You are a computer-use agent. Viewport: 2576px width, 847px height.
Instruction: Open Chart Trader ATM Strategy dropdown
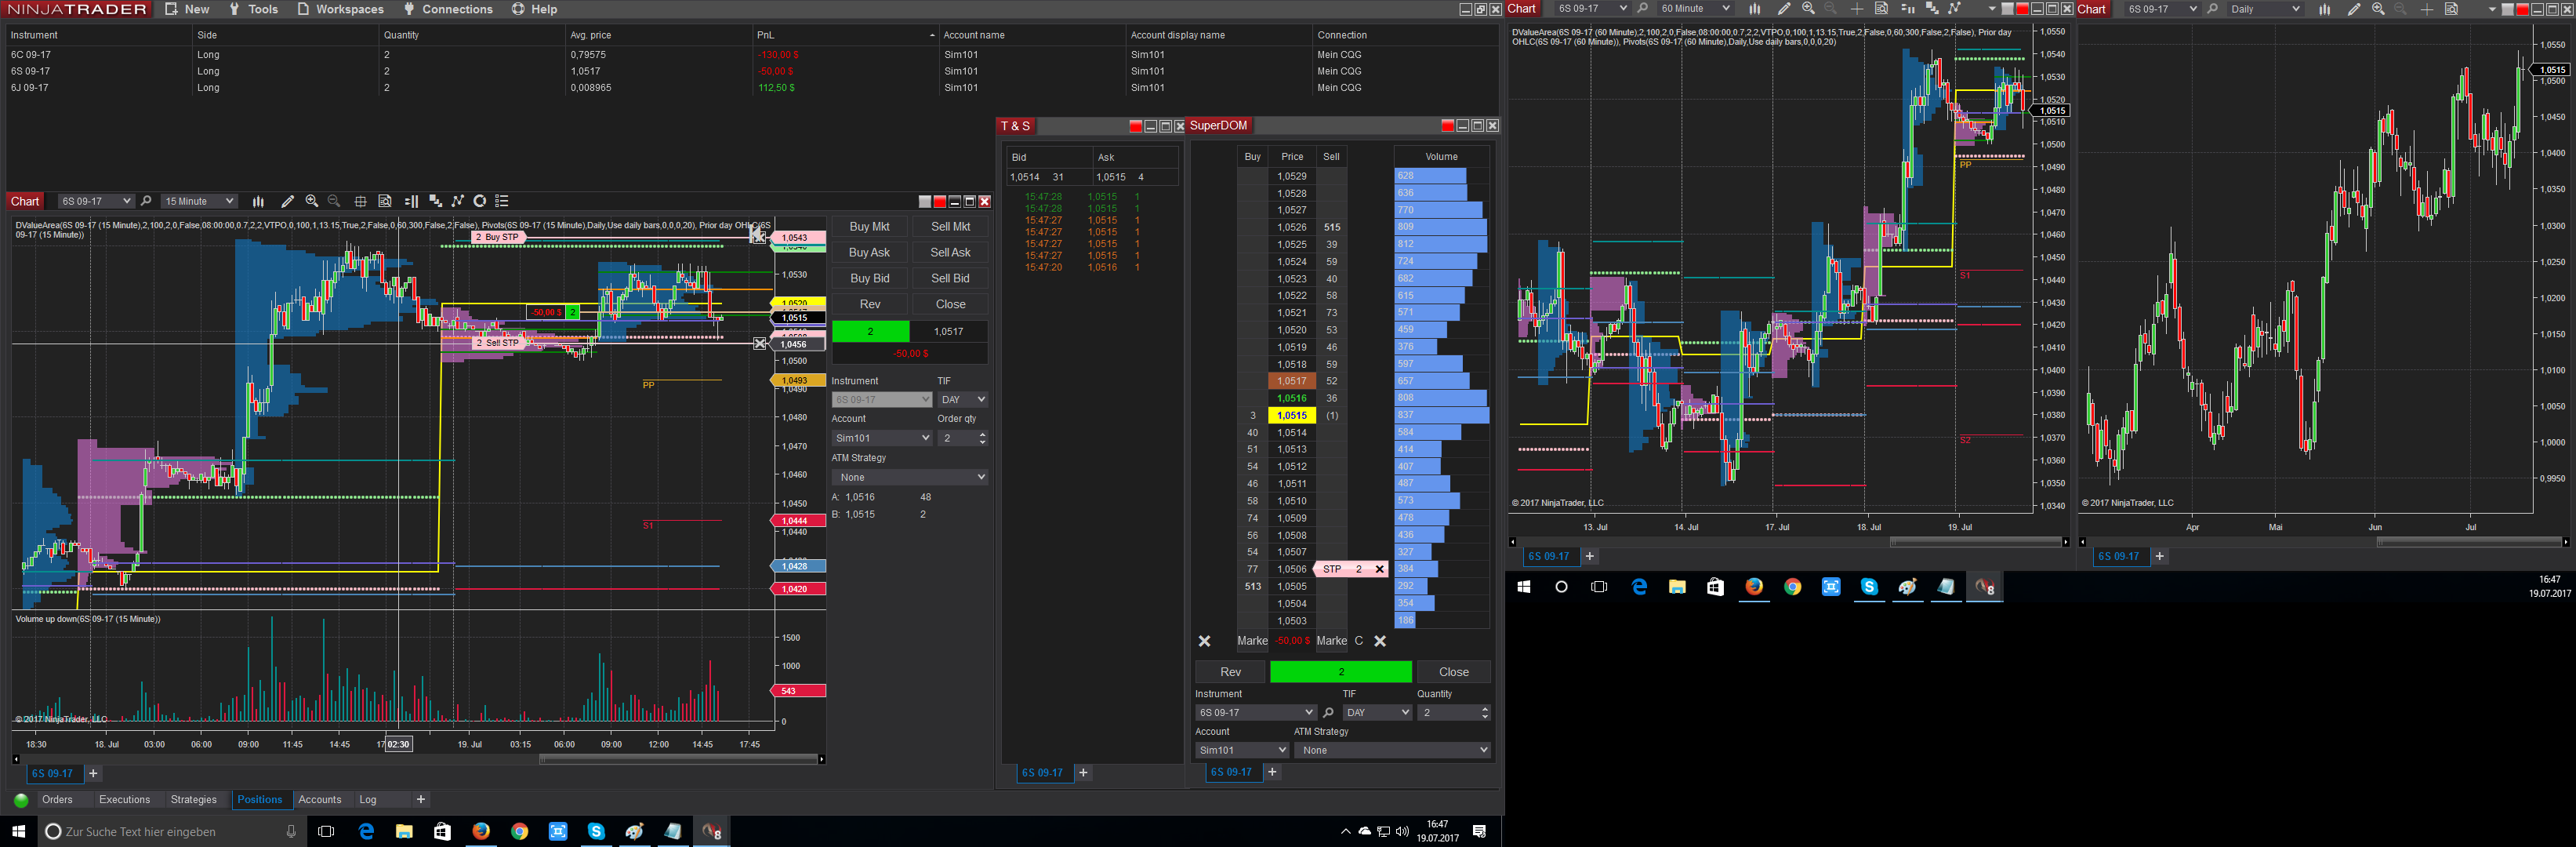[x=910, y=477]
